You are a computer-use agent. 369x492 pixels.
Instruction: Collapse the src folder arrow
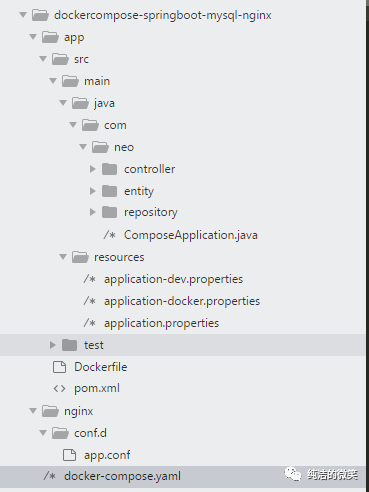43,59
